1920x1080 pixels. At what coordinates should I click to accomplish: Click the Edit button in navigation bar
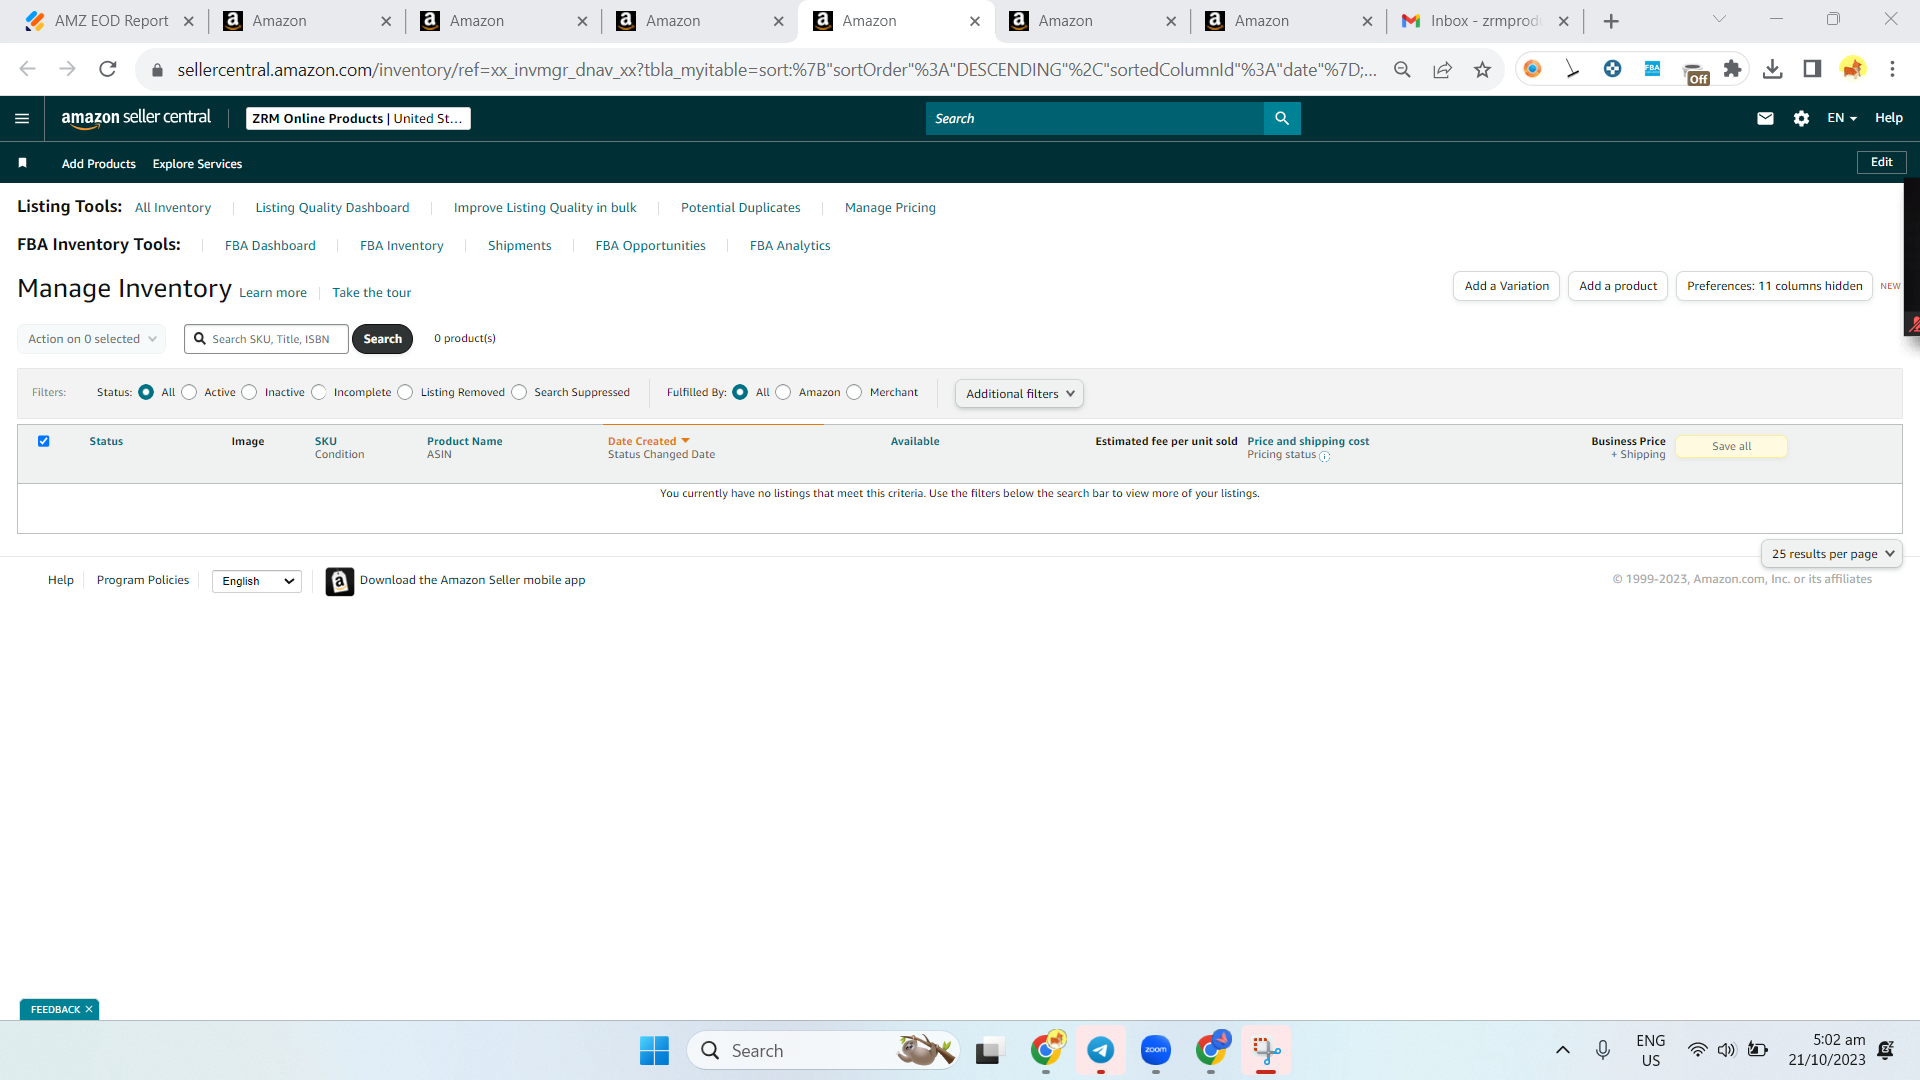[x=1881, y=162]
